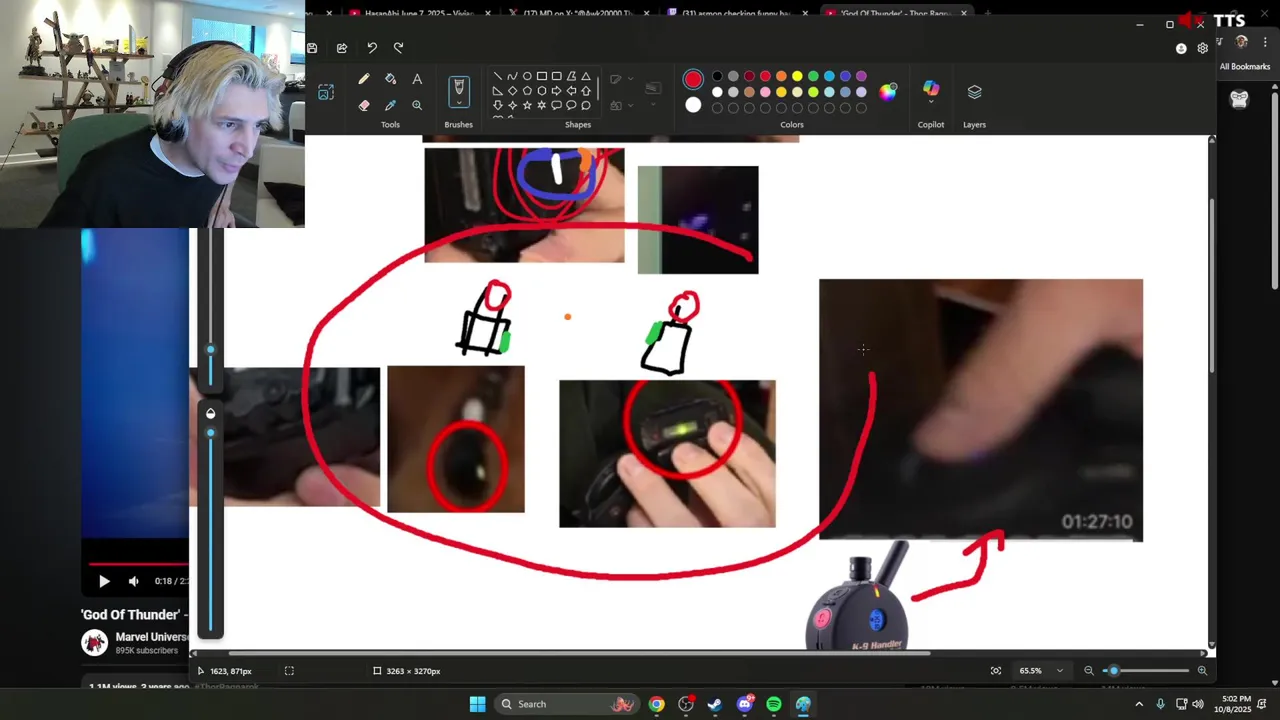Image resolution: width=1280 pixels, height=720 pixels.
Task: Open the All Bookmarks folder
Action: (1245, 67)
